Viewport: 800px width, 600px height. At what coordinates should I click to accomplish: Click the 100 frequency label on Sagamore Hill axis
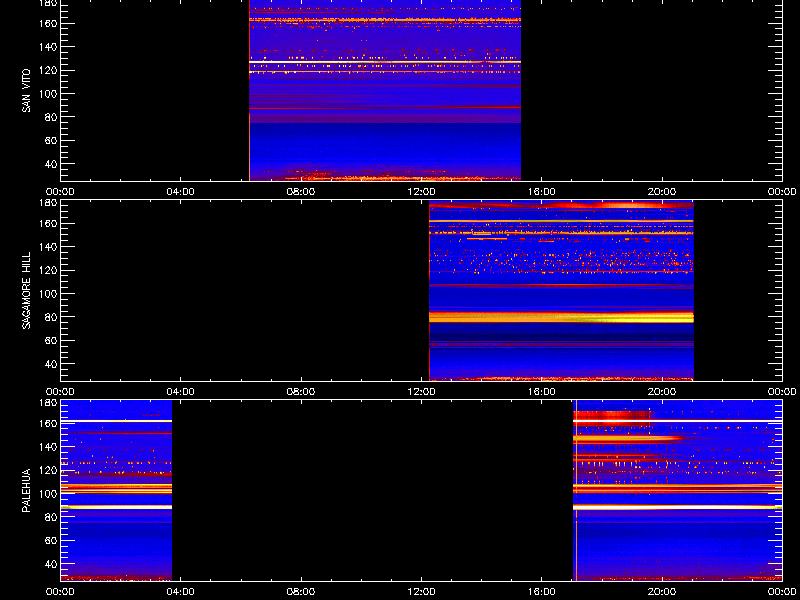48,294
